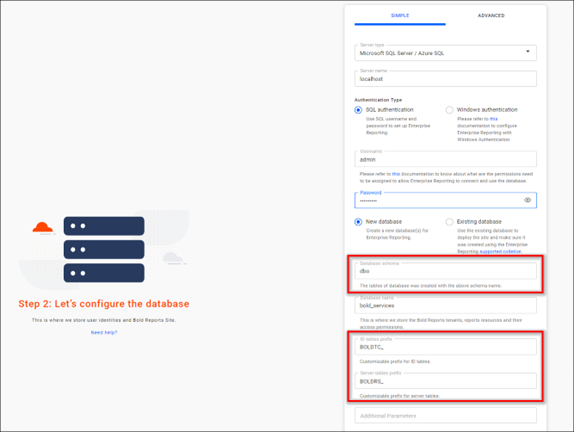Click the Database schema field with dbo
This screenshot has height=432, width=574.
pyautogui.click(x=446, y=271)
